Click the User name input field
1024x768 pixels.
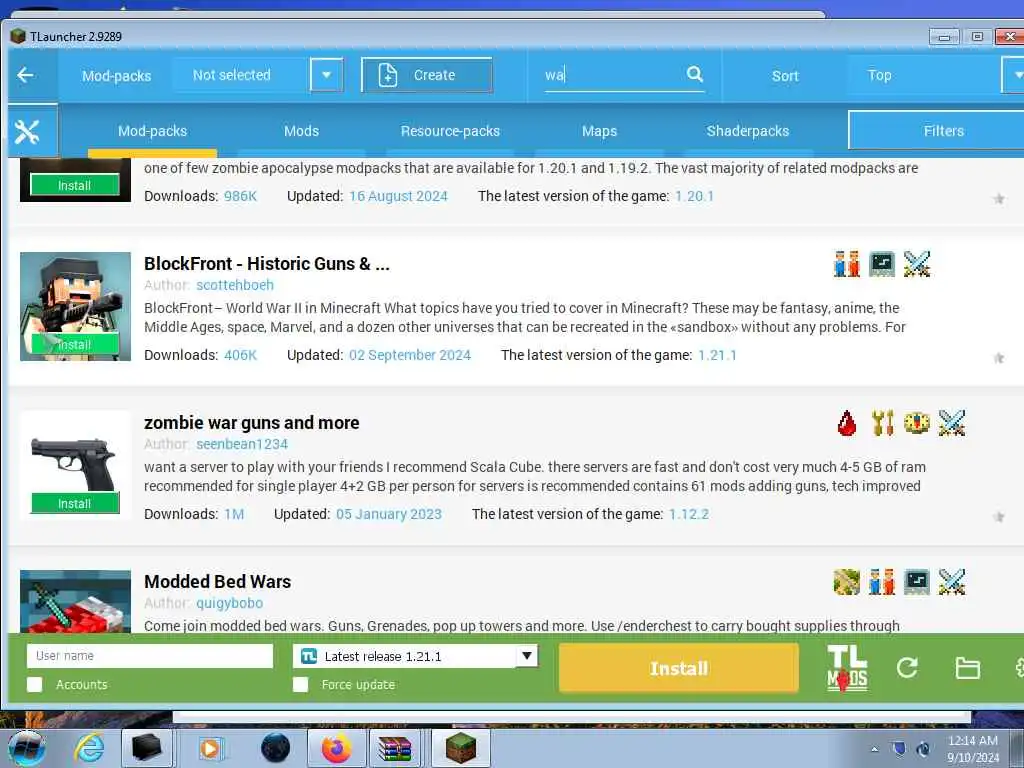coord(150,656)
